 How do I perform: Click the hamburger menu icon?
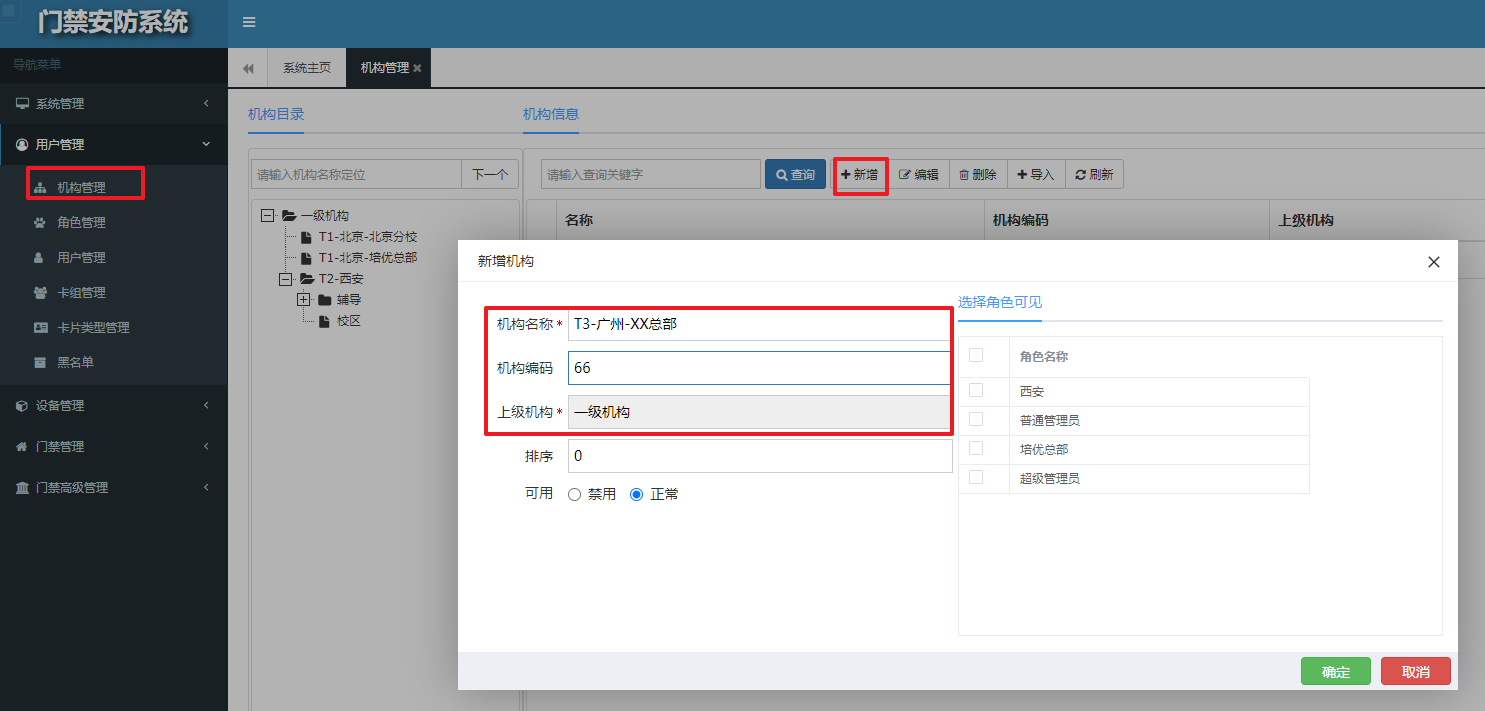pyautogui.click(x=248, y=21)
